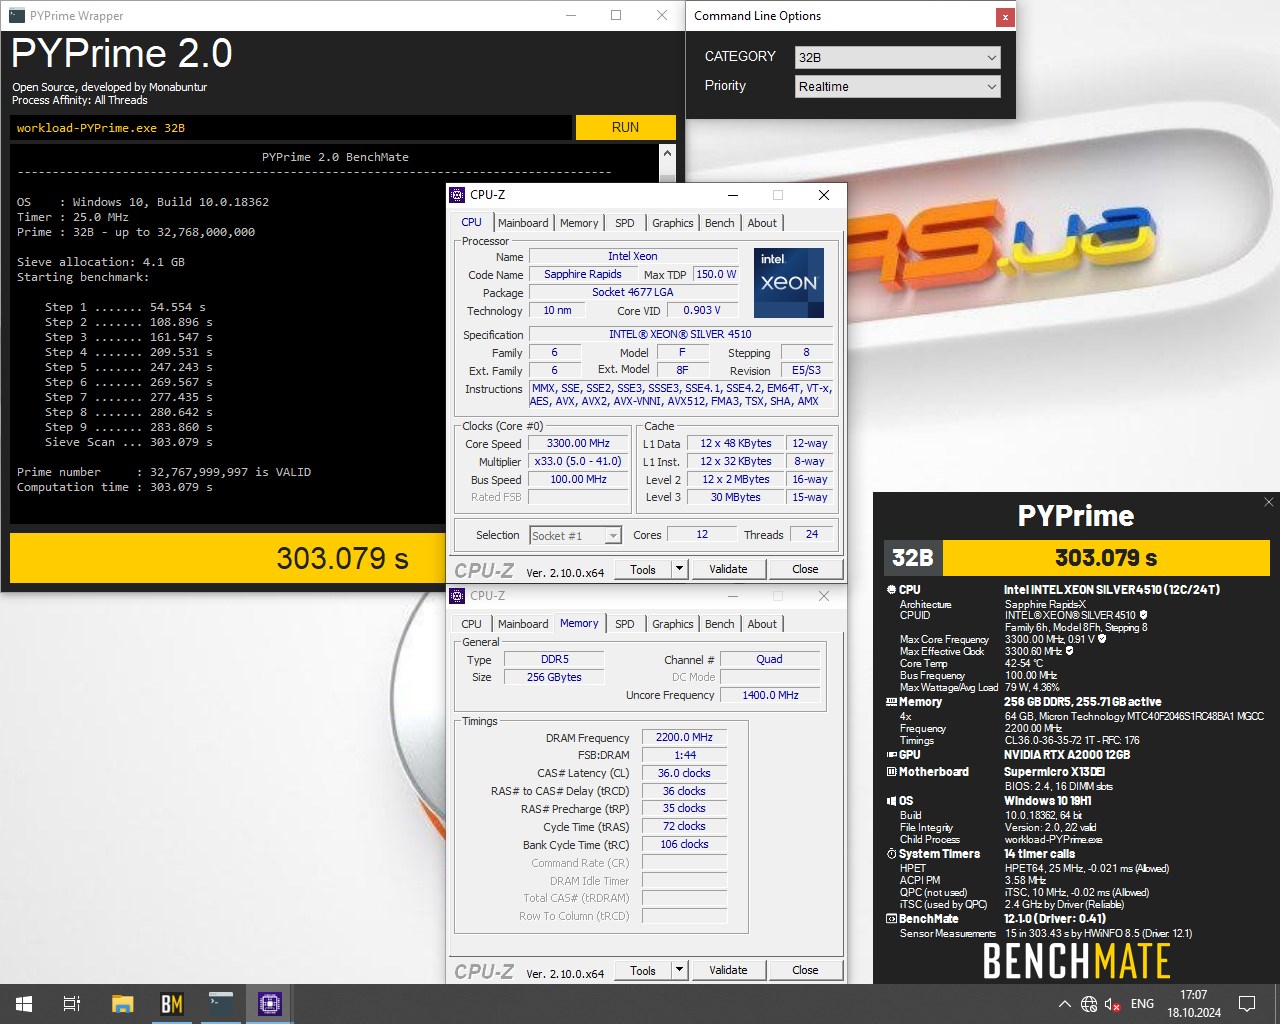The image size is (1280, 1024).
Task: Open notification center icon
Action: tap(1247, 1004)
